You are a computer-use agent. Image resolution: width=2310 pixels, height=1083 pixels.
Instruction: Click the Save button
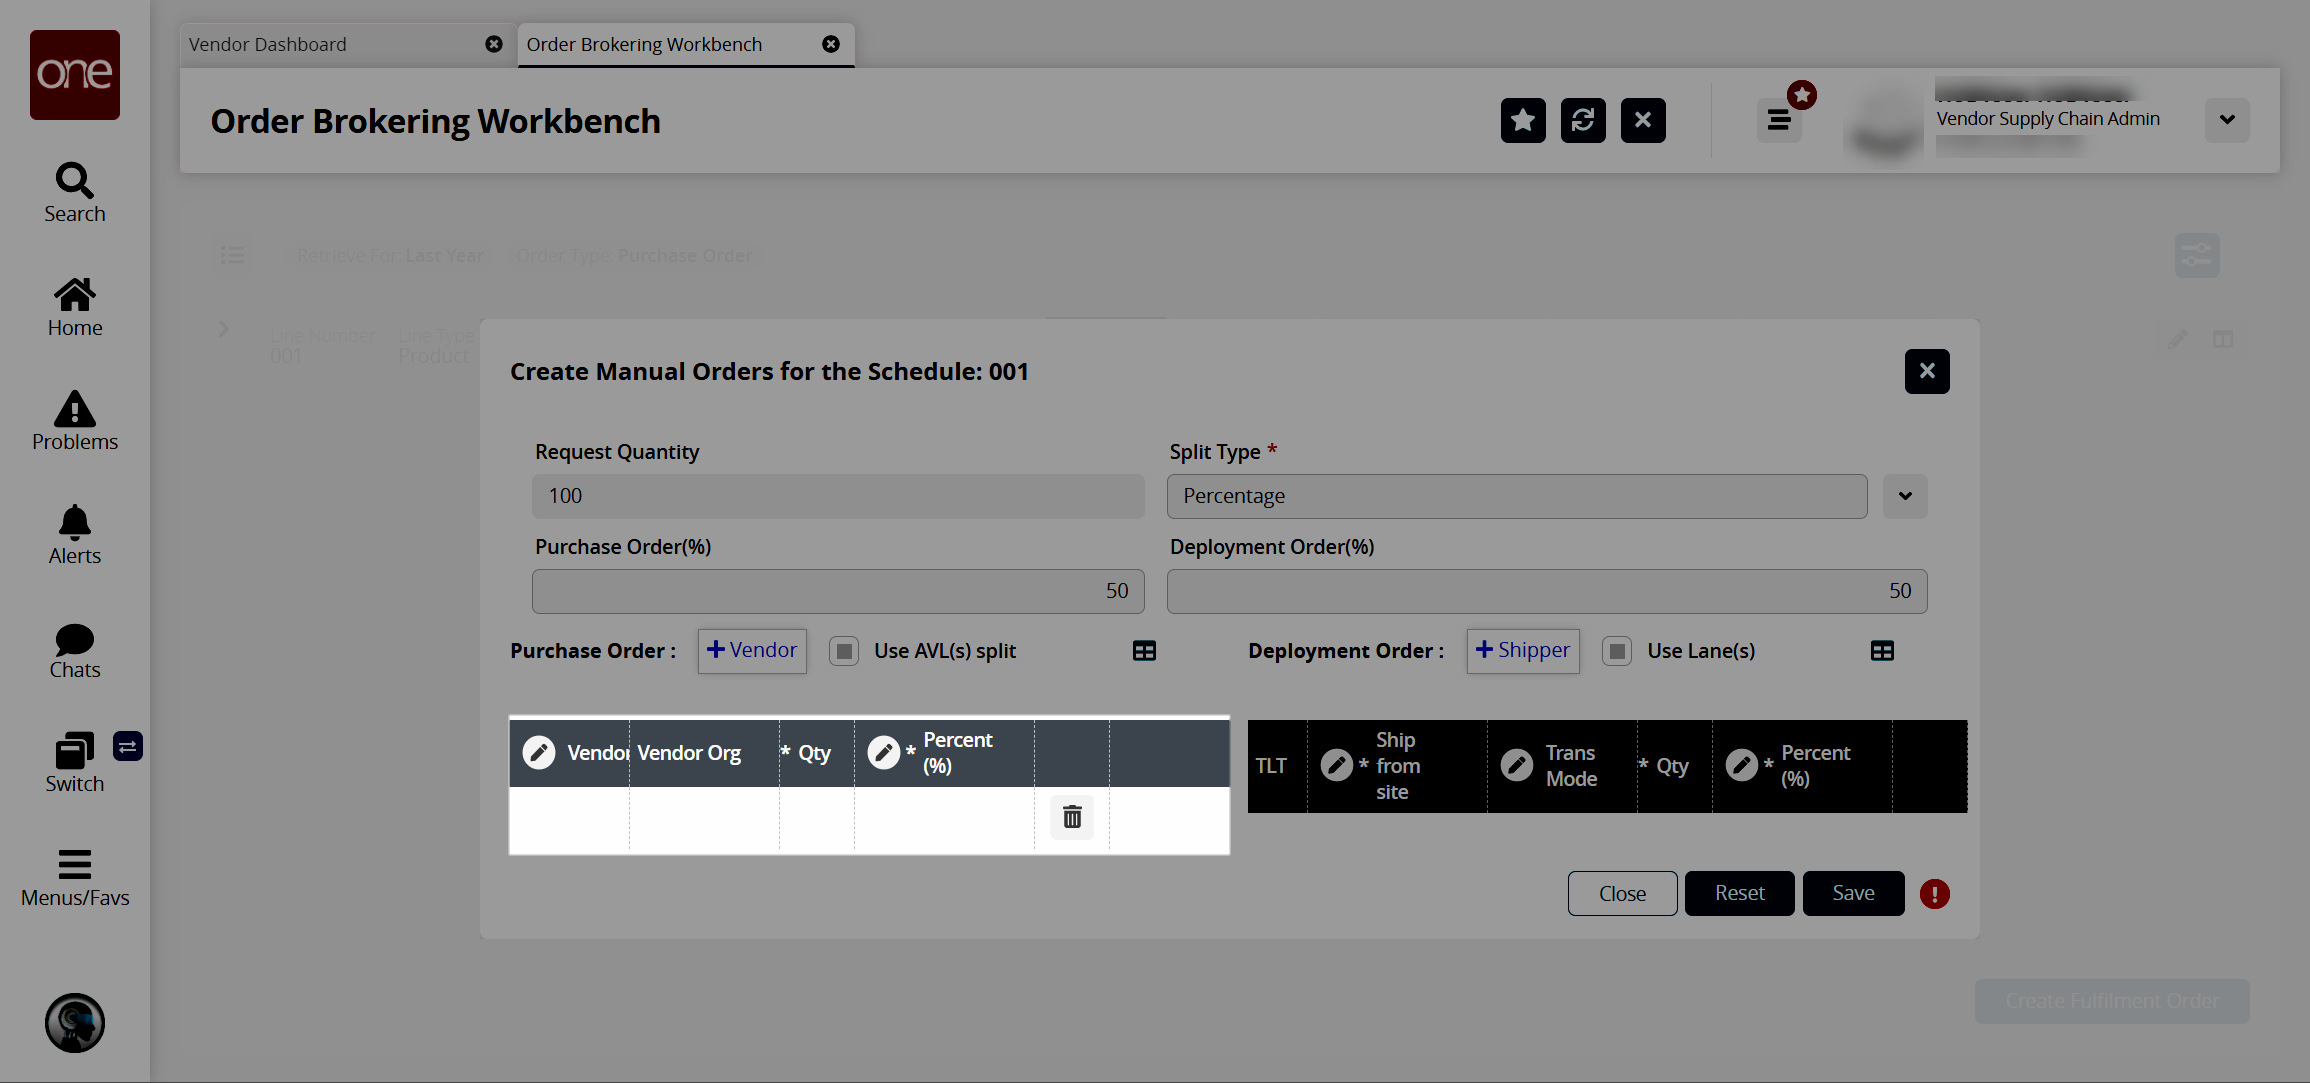click(1853, 893)
